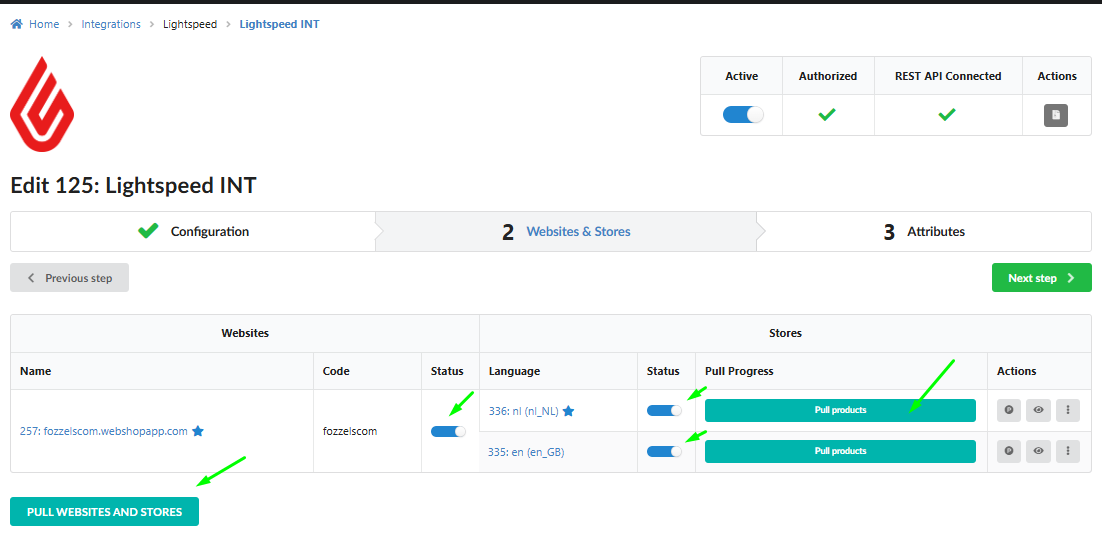The image size is (1102, 541).
Task: Click the Authorized green checkmark
Action: [x=827, y=114]
